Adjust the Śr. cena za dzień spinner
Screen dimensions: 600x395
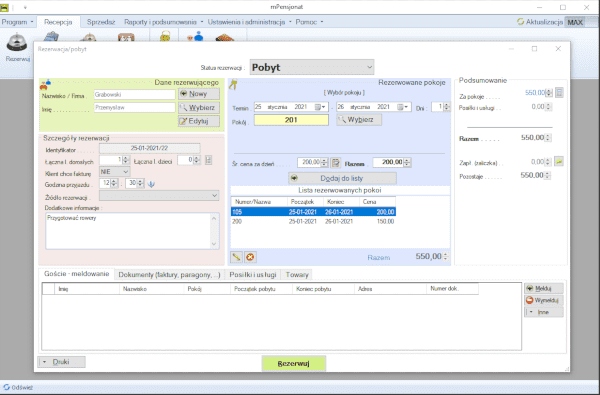coord(324,163)
